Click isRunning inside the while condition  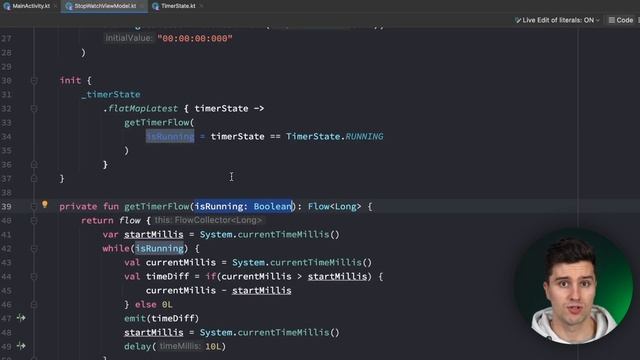tap(159, 248)
